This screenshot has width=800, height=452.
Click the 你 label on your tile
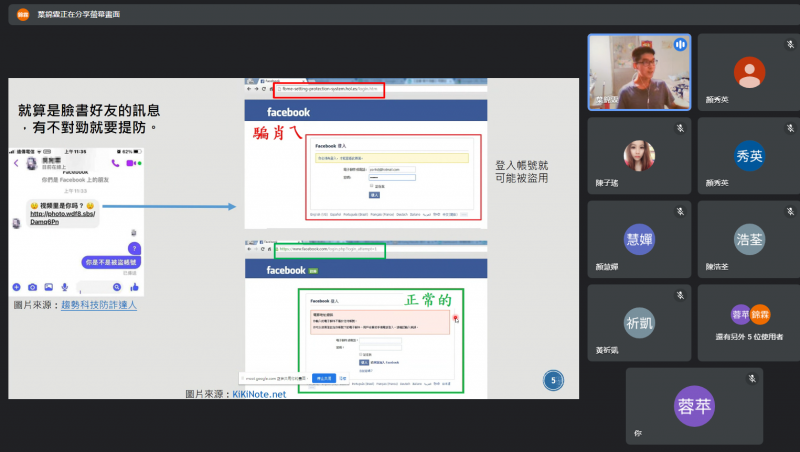coord(638,434)
